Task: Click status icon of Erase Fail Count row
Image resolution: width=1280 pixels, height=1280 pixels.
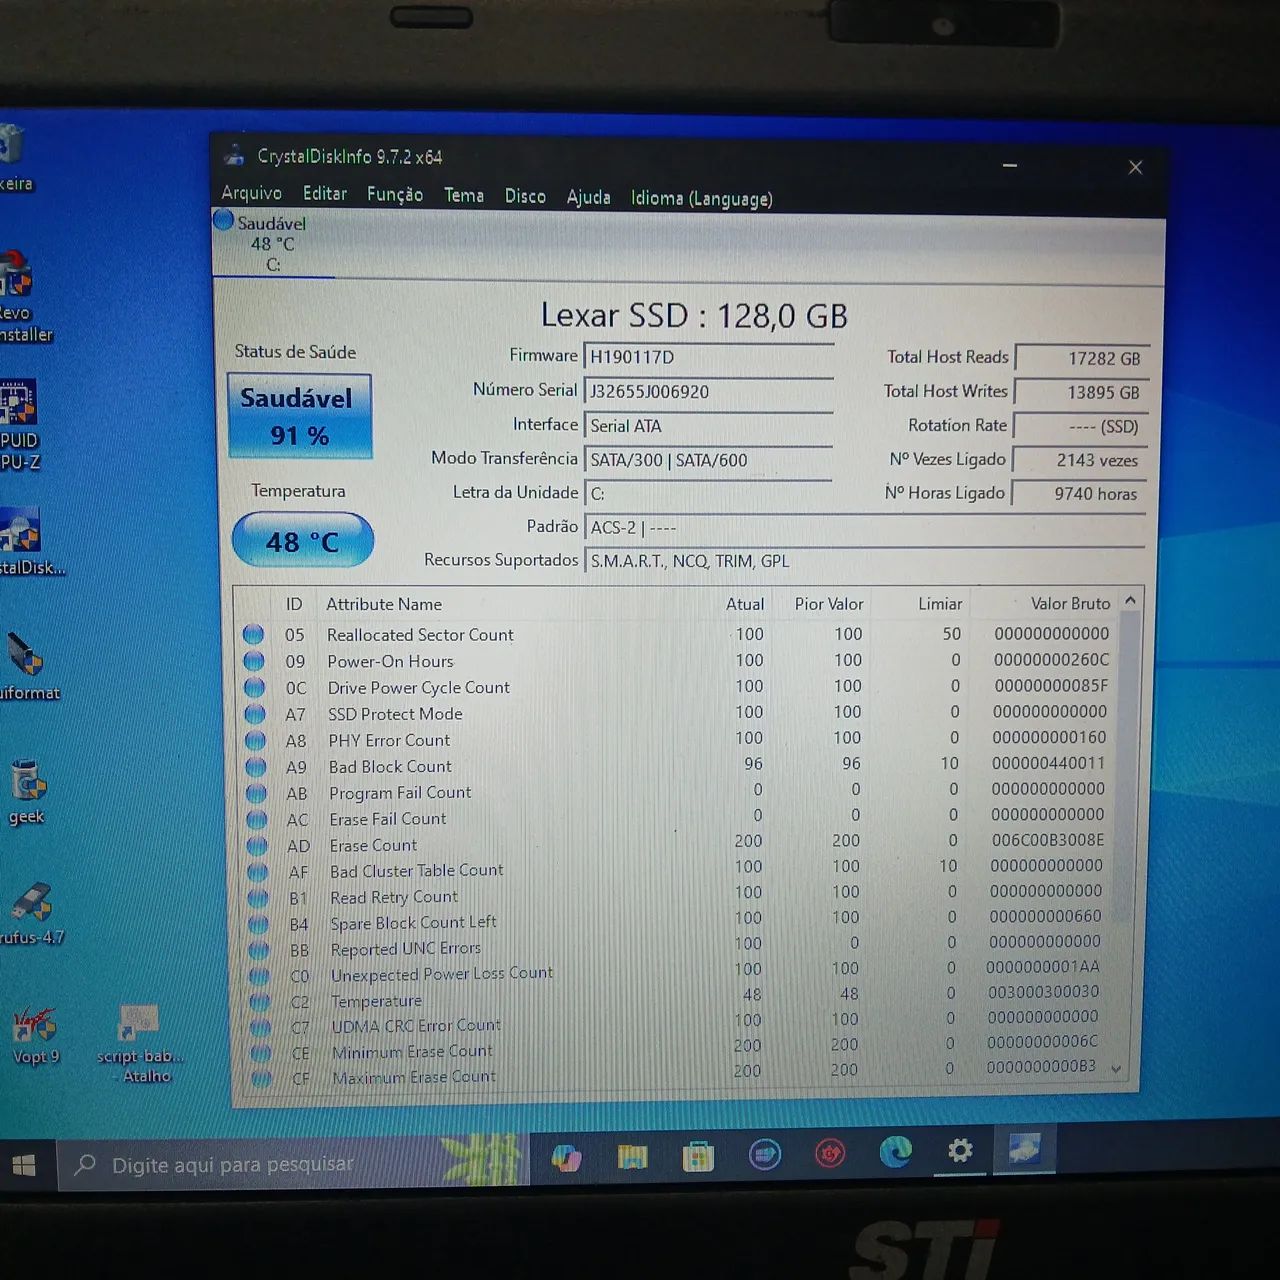Action: tap(257, 820)
